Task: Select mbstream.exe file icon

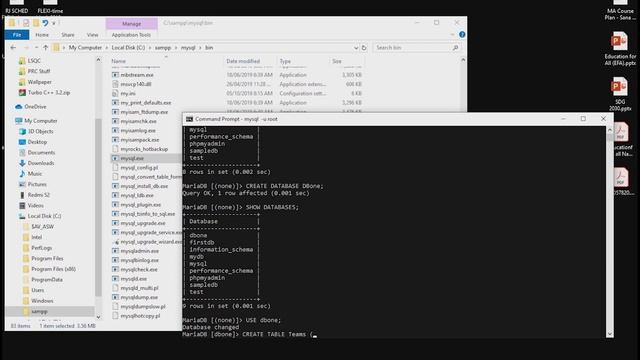Action: click(x=115, y=75)
